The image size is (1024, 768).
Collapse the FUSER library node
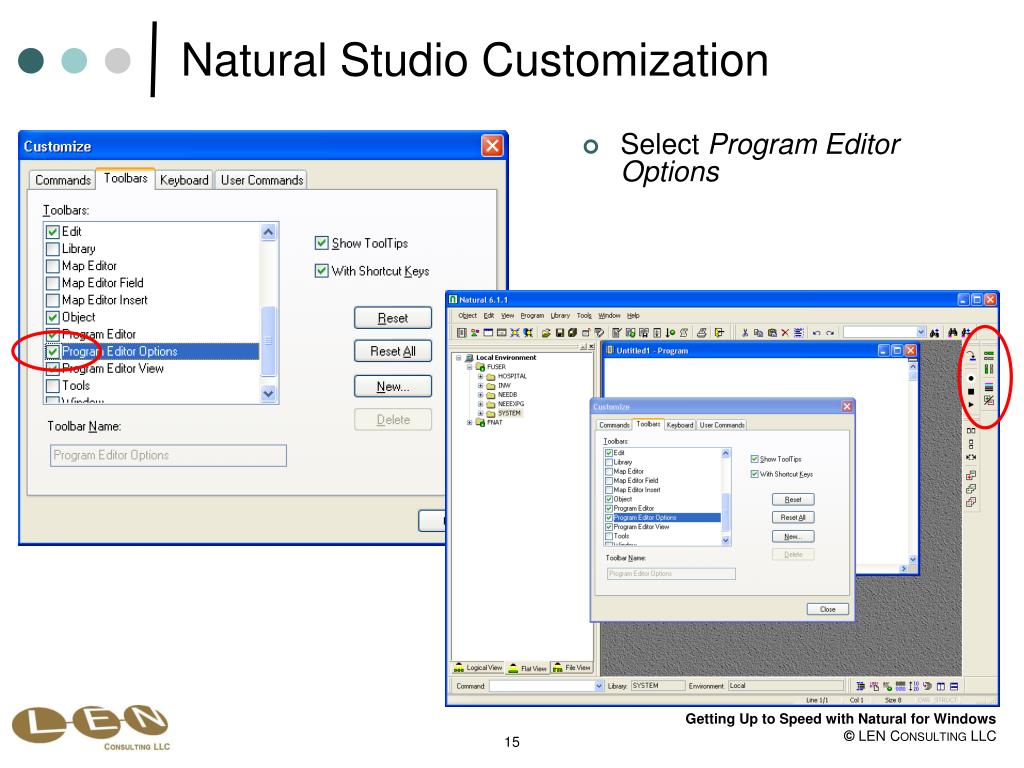[470, 367]
